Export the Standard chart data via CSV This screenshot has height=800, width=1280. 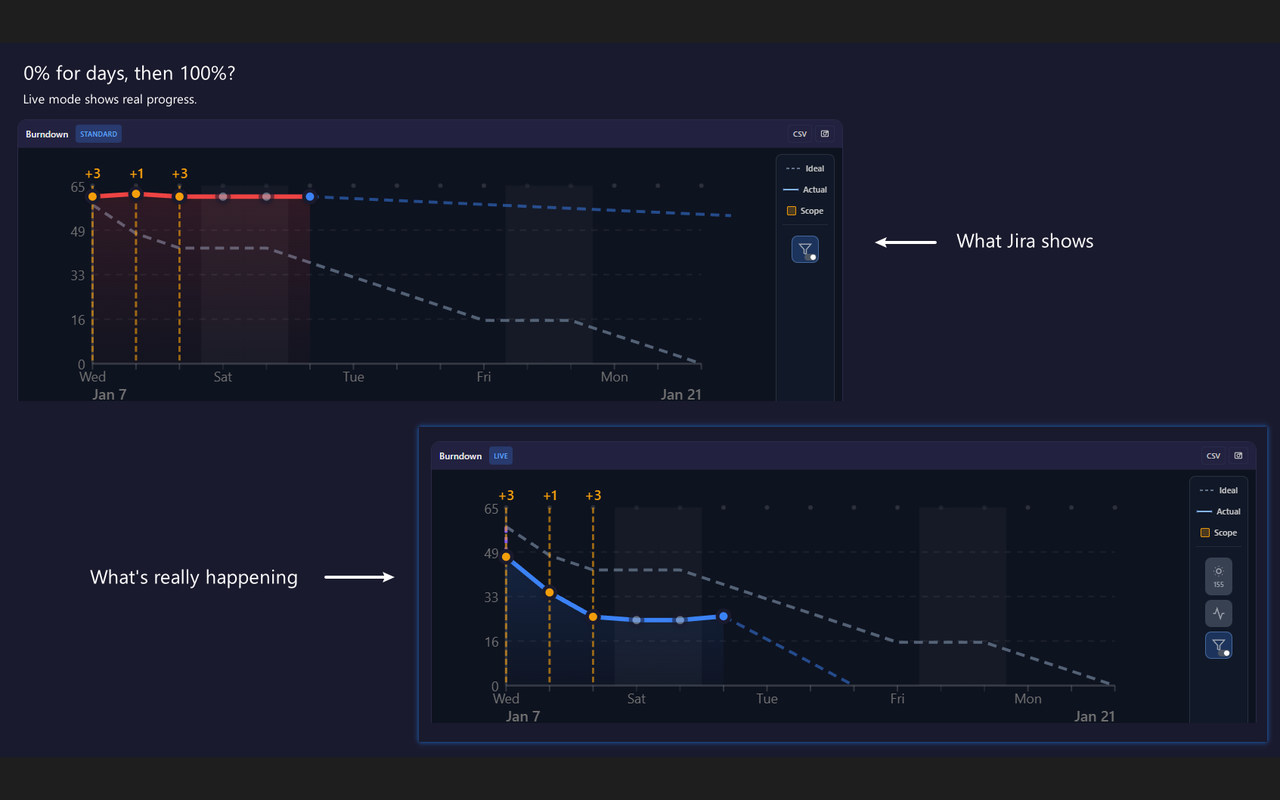(799, 133)
